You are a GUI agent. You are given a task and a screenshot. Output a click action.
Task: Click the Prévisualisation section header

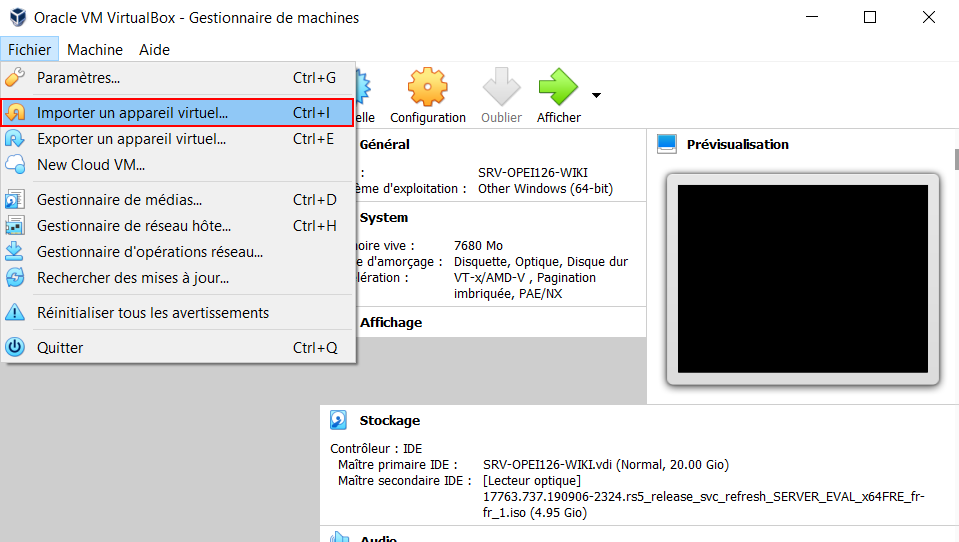(x=738, y=144)
